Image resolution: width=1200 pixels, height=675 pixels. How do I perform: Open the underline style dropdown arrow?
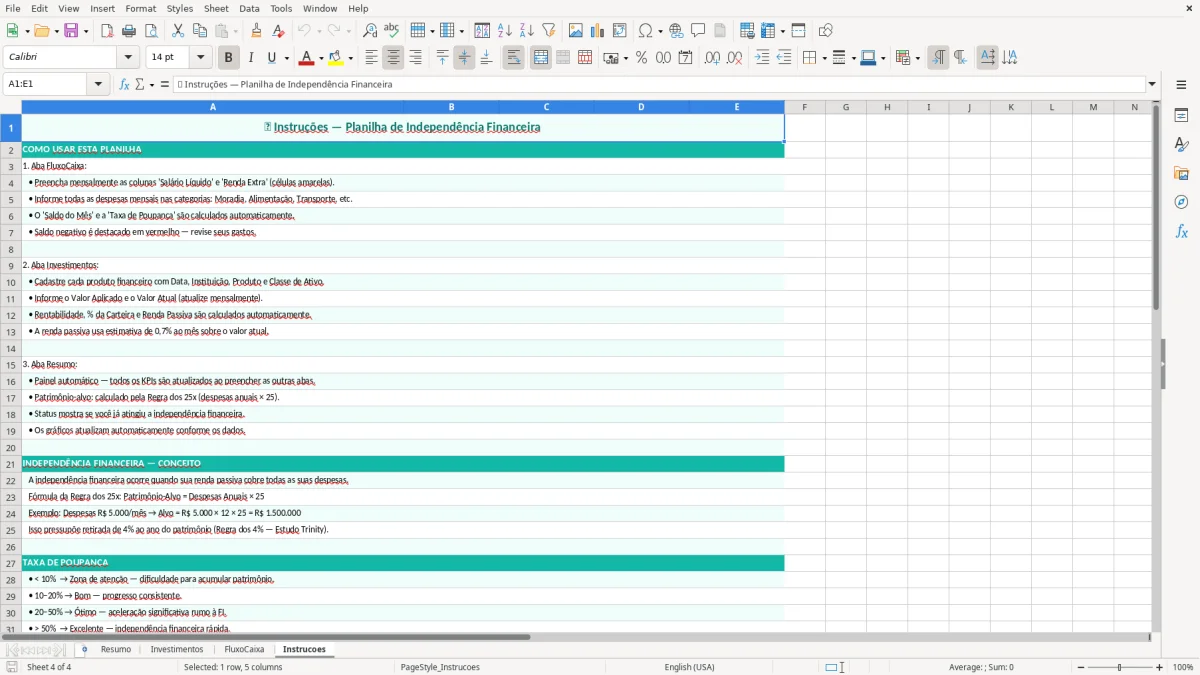coord(286,58)
